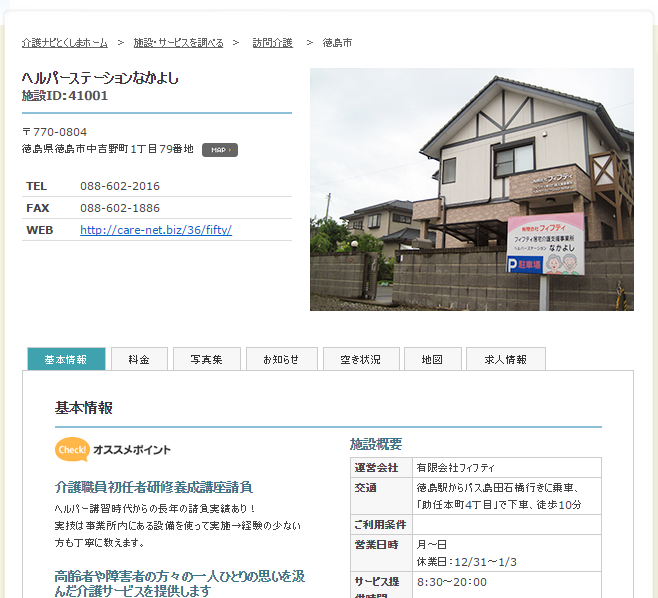This screenshot has height=598, width=658.
Task: Open the 写真集 tab
Action: 207,359
